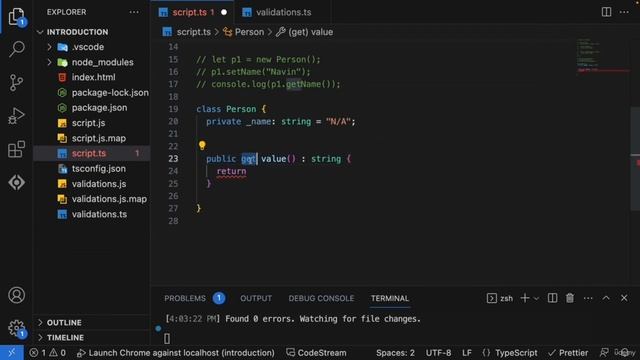
Task: Click Prettier status bar item
Action: tap(568, 353)
